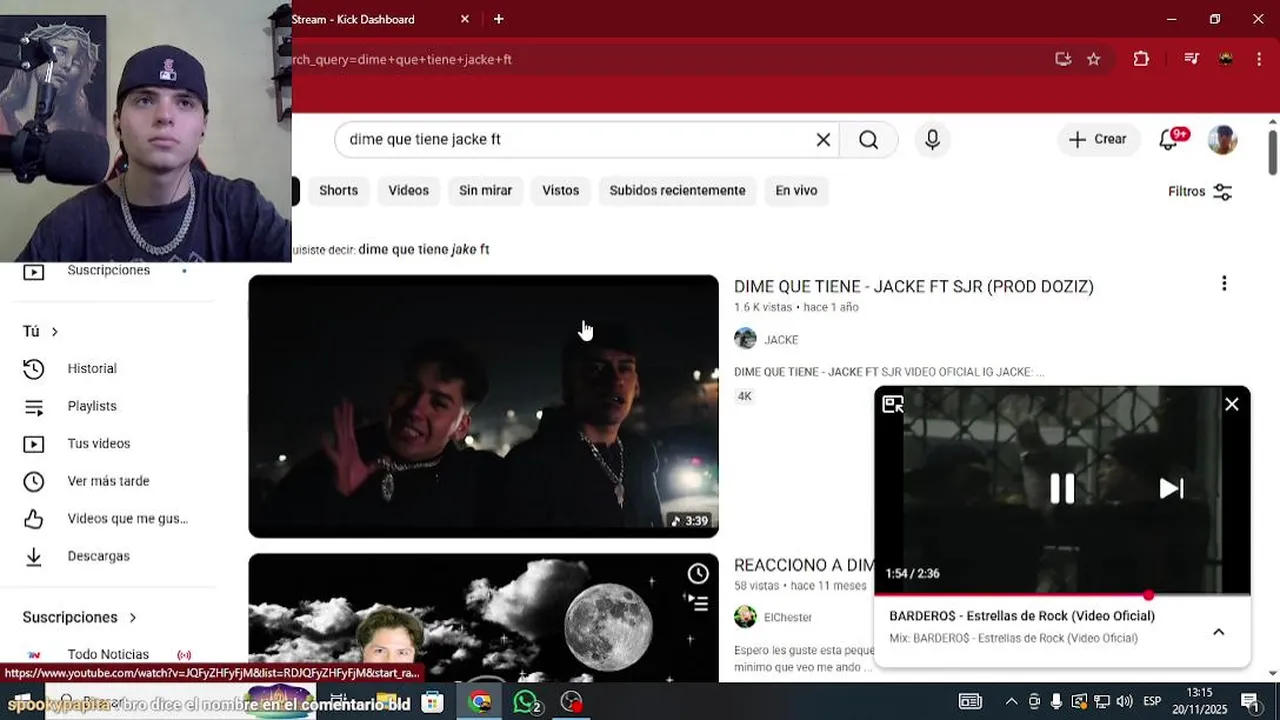Open the moon reaction video thumbnail
Viewport: 1280px width, 720px height.
point(483,617)
